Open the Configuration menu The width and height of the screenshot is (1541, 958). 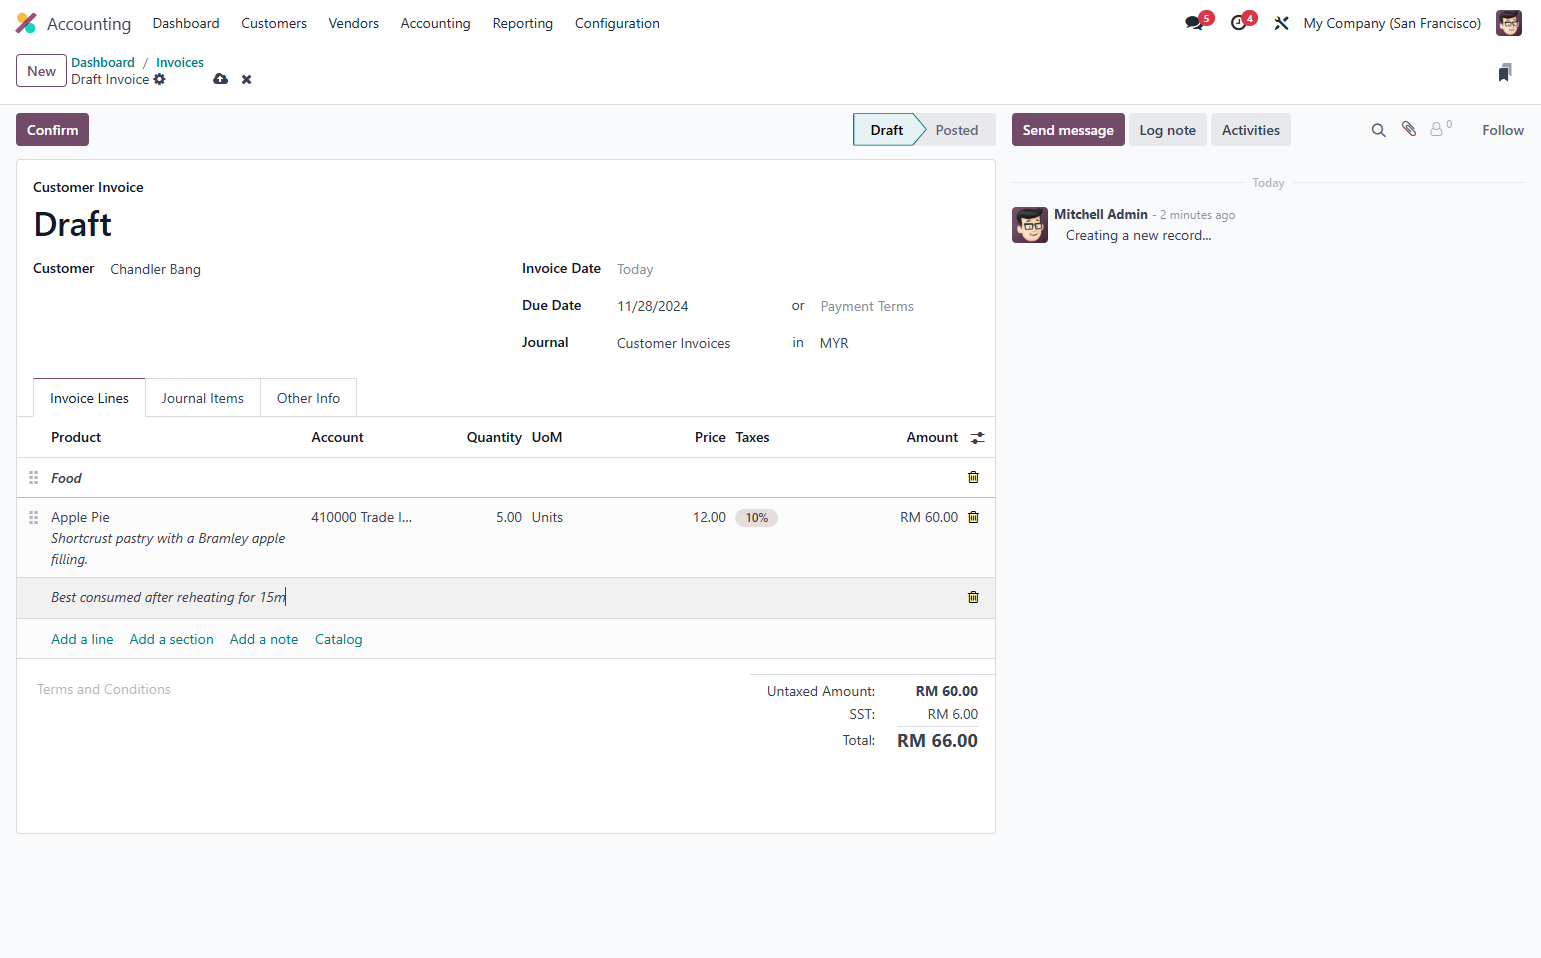[617, 23]
